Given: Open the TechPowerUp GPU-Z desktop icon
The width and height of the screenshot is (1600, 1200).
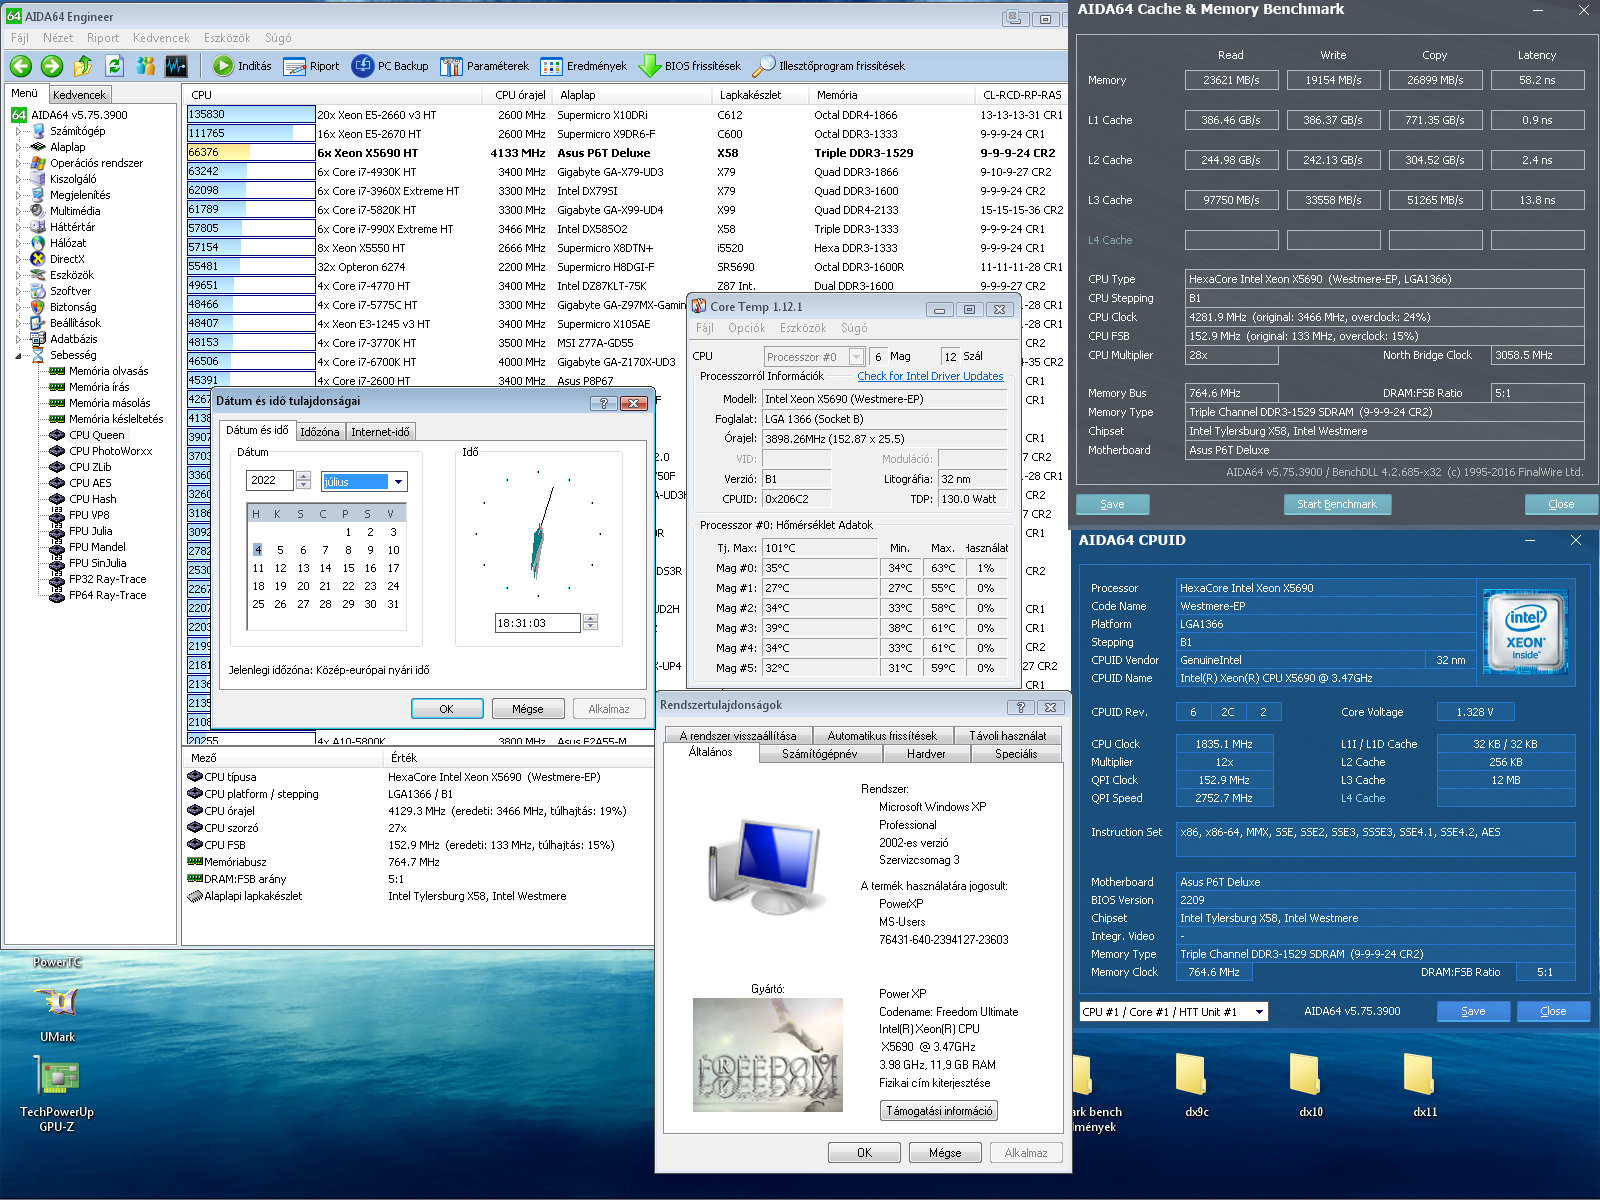Looking at the screenshot, I should point(57,1094).
